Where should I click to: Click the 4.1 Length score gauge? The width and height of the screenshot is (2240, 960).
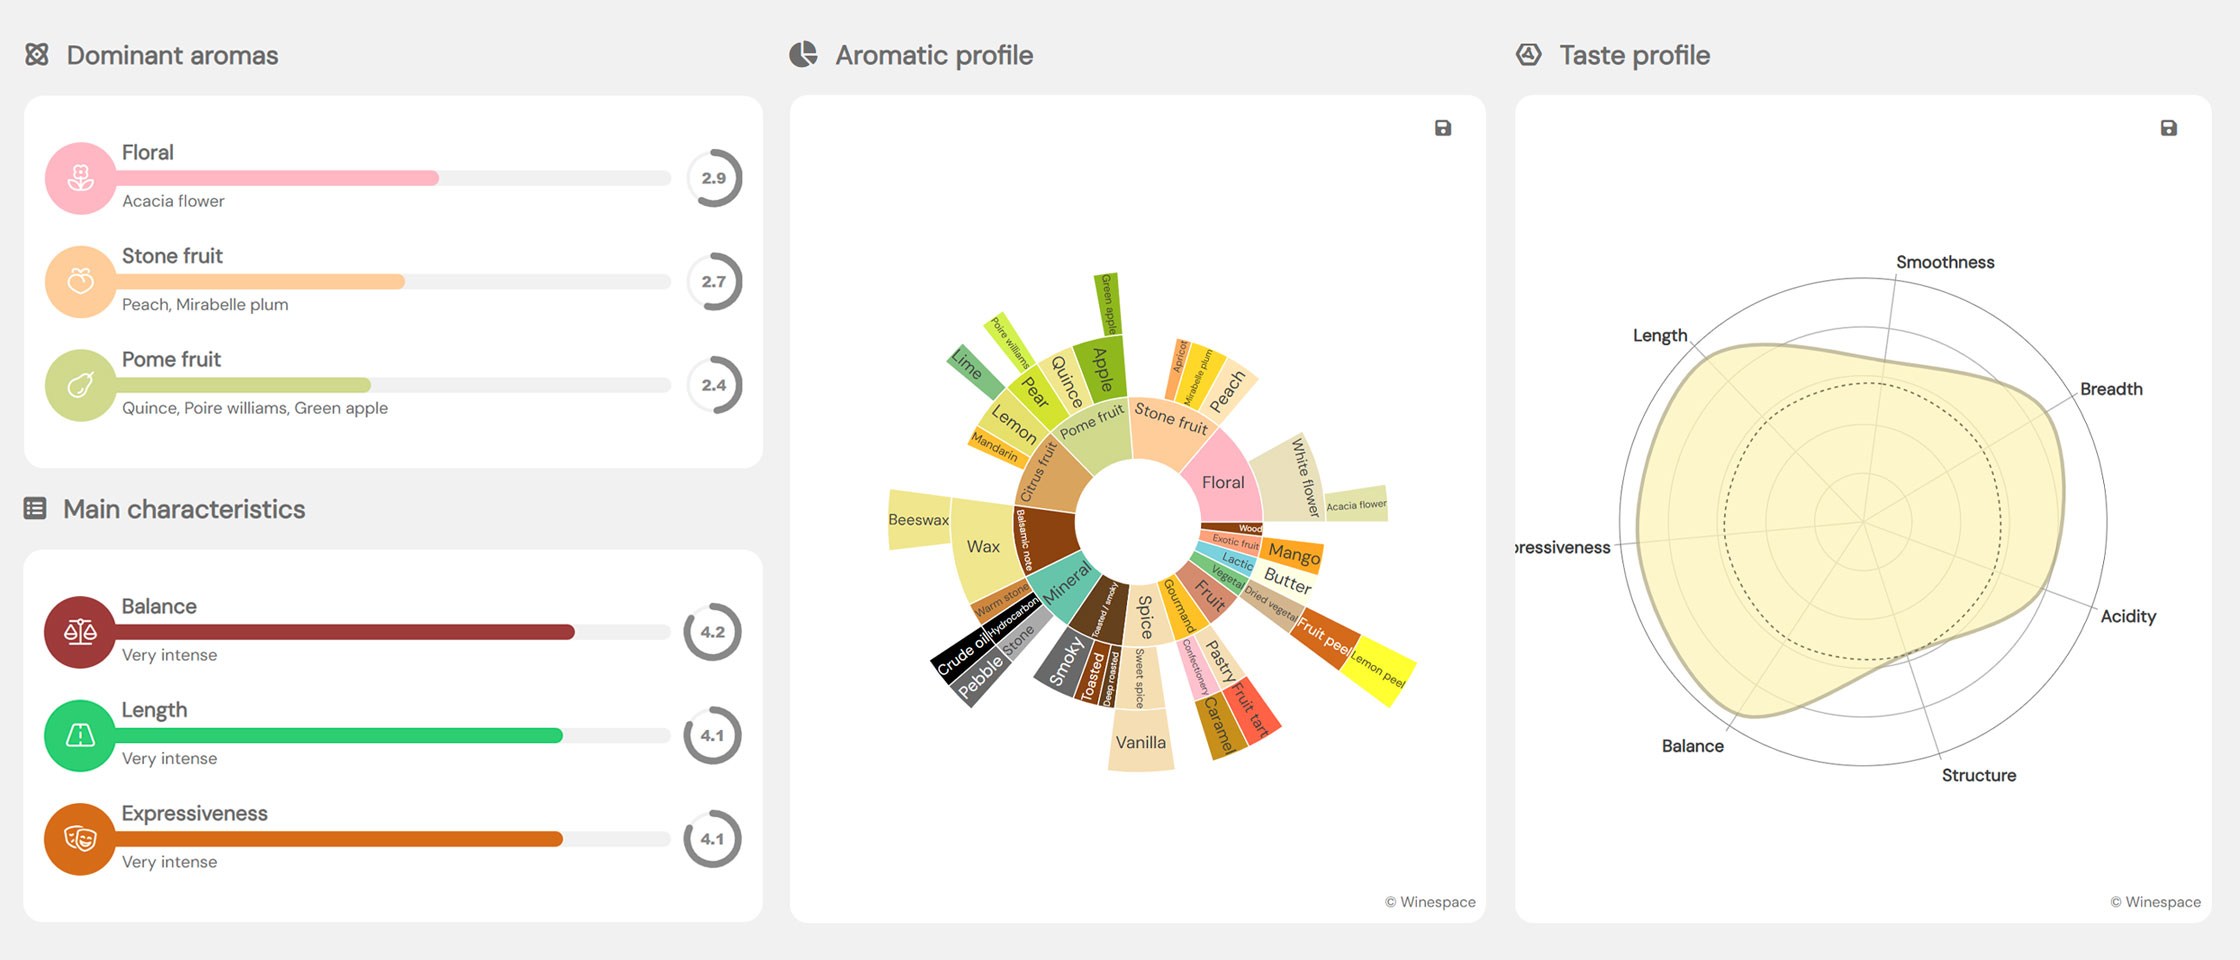coord(712,736)
